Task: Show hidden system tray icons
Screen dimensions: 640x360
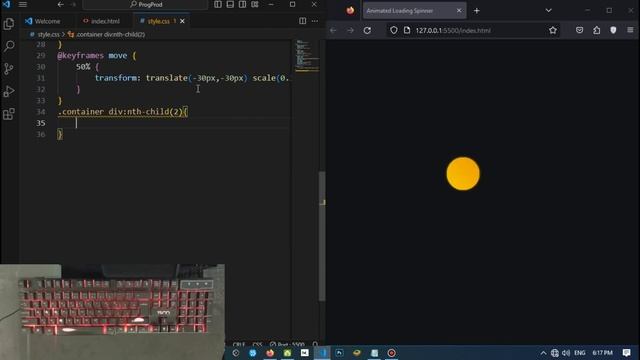Action: pyautogui.click(x=543, y=353)
